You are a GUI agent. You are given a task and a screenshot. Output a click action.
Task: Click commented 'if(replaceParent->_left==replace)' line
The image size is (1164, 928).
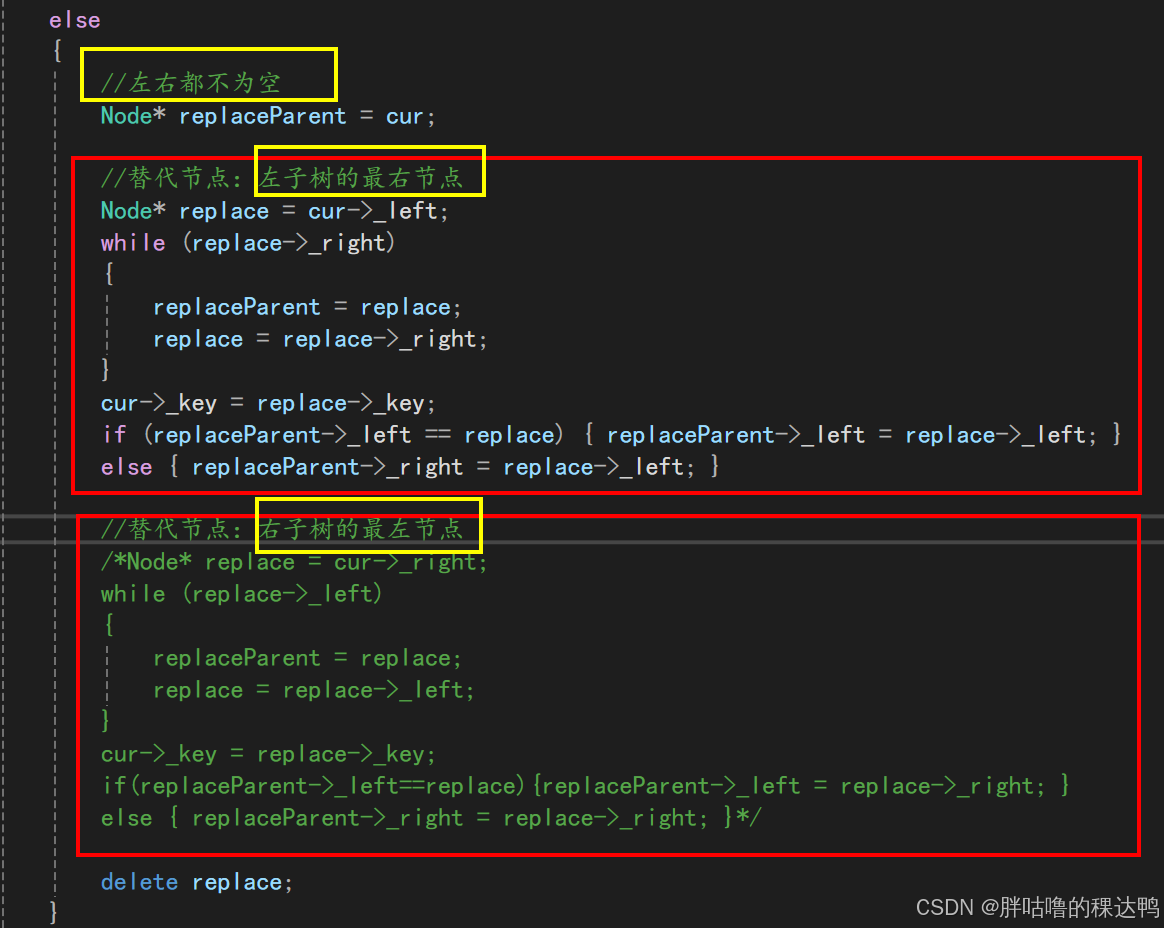585,786
